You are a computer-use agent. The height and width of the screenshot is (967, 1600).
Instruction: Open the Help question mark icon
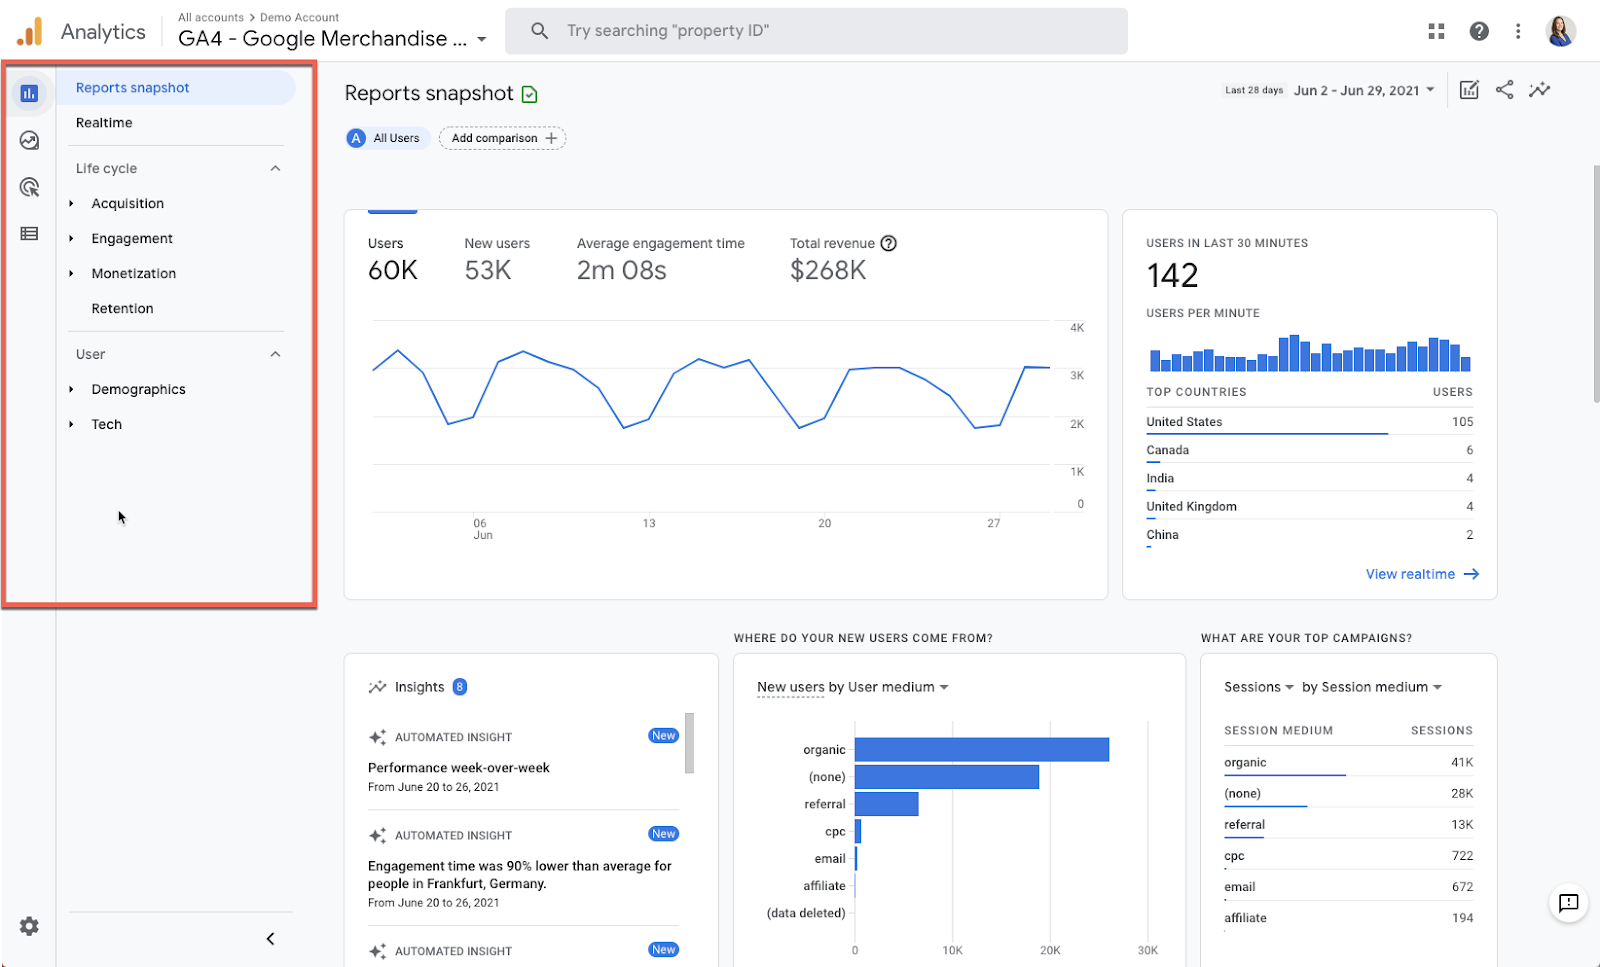pyautogui.click(x=1479, y=31)
